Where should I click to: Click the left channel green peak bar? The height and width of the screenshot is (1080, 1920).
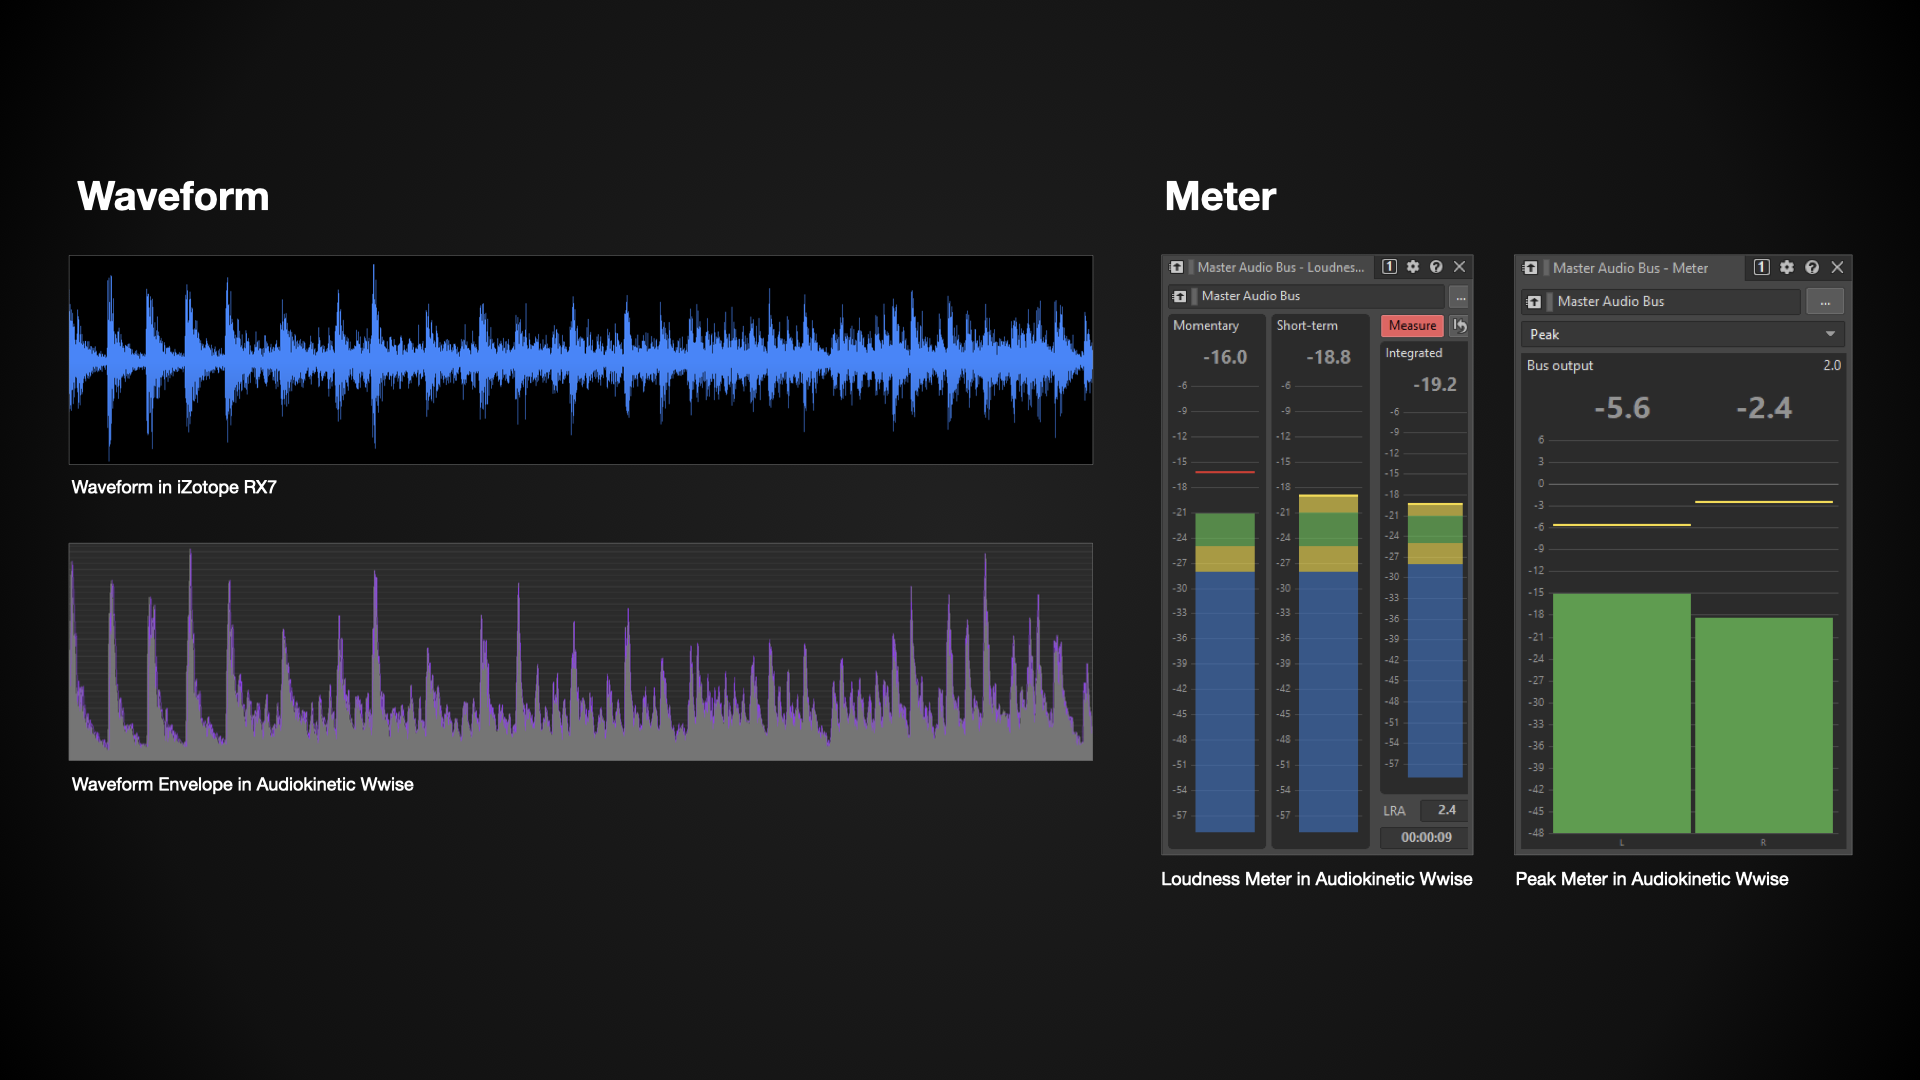1622,713
